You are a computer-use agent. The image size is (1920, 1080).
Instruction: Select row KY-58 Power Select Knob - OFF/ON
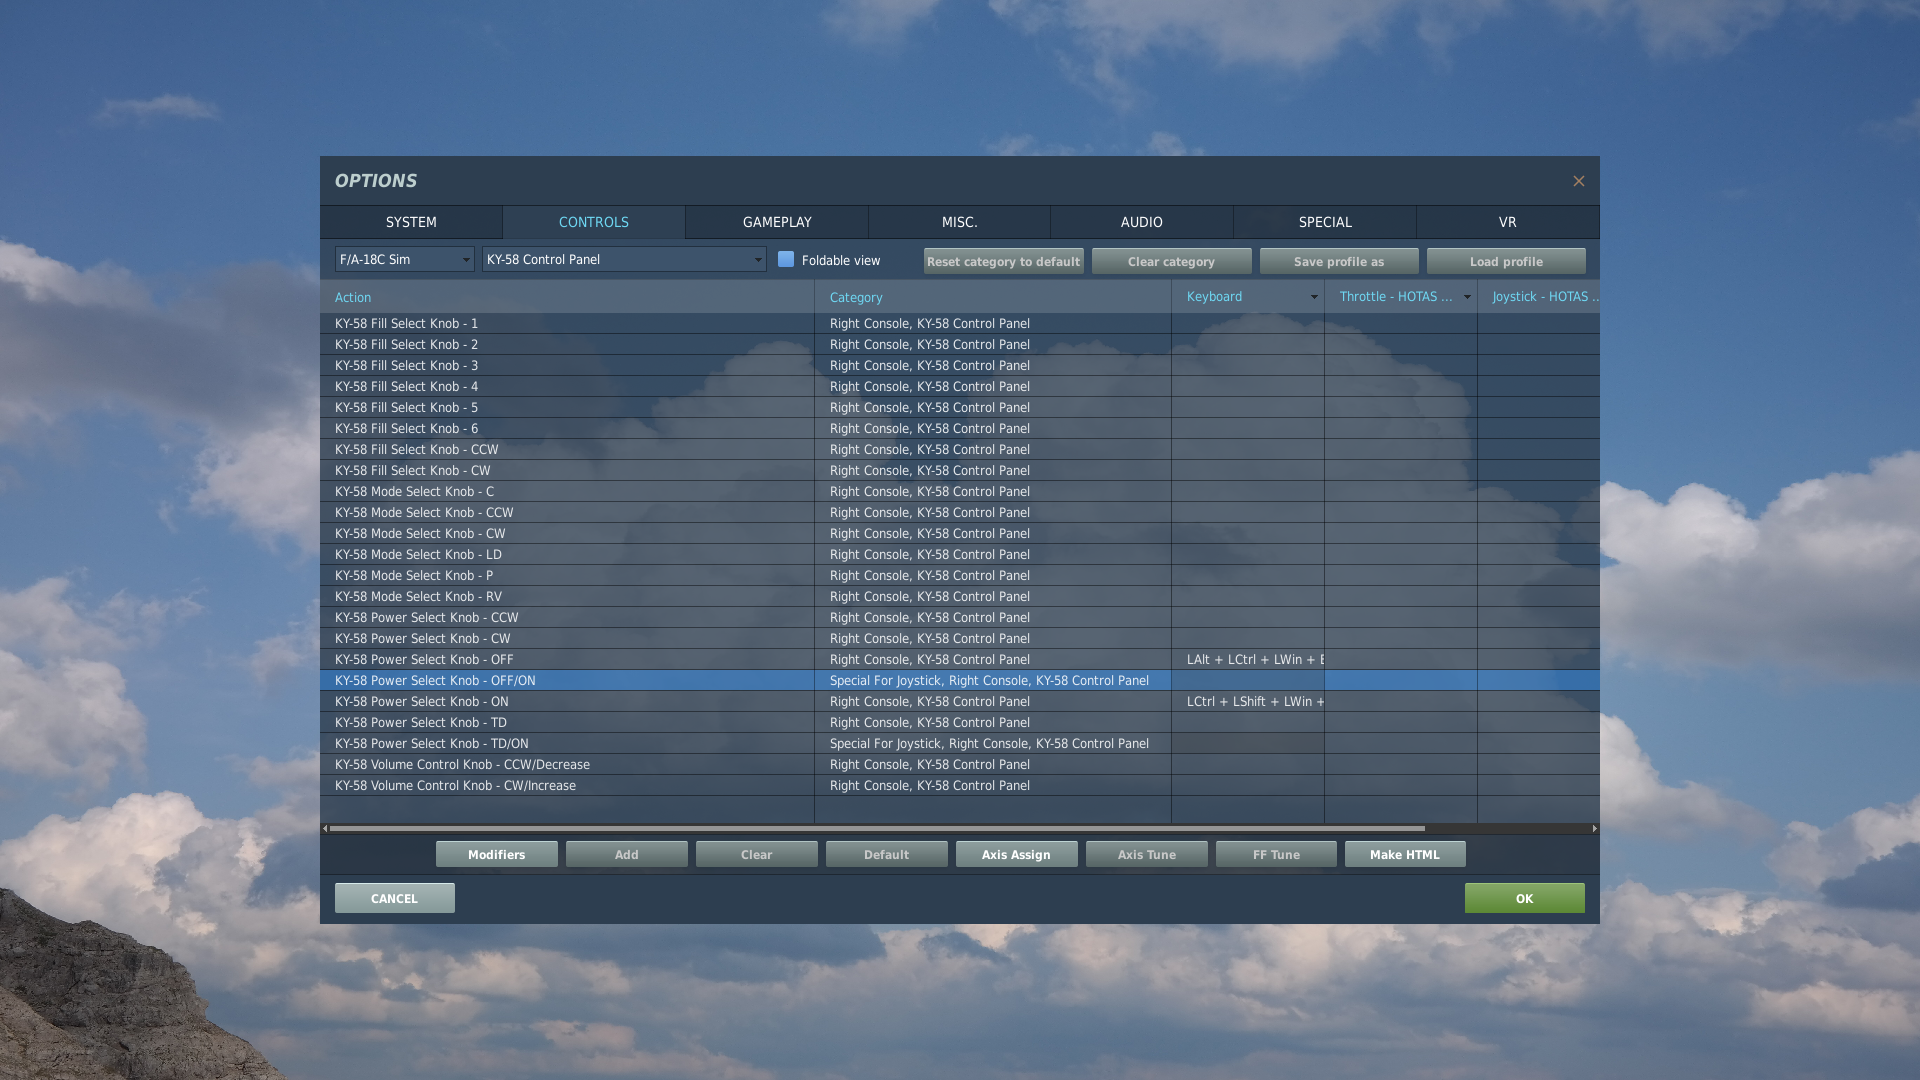click(x=960, y=680)
